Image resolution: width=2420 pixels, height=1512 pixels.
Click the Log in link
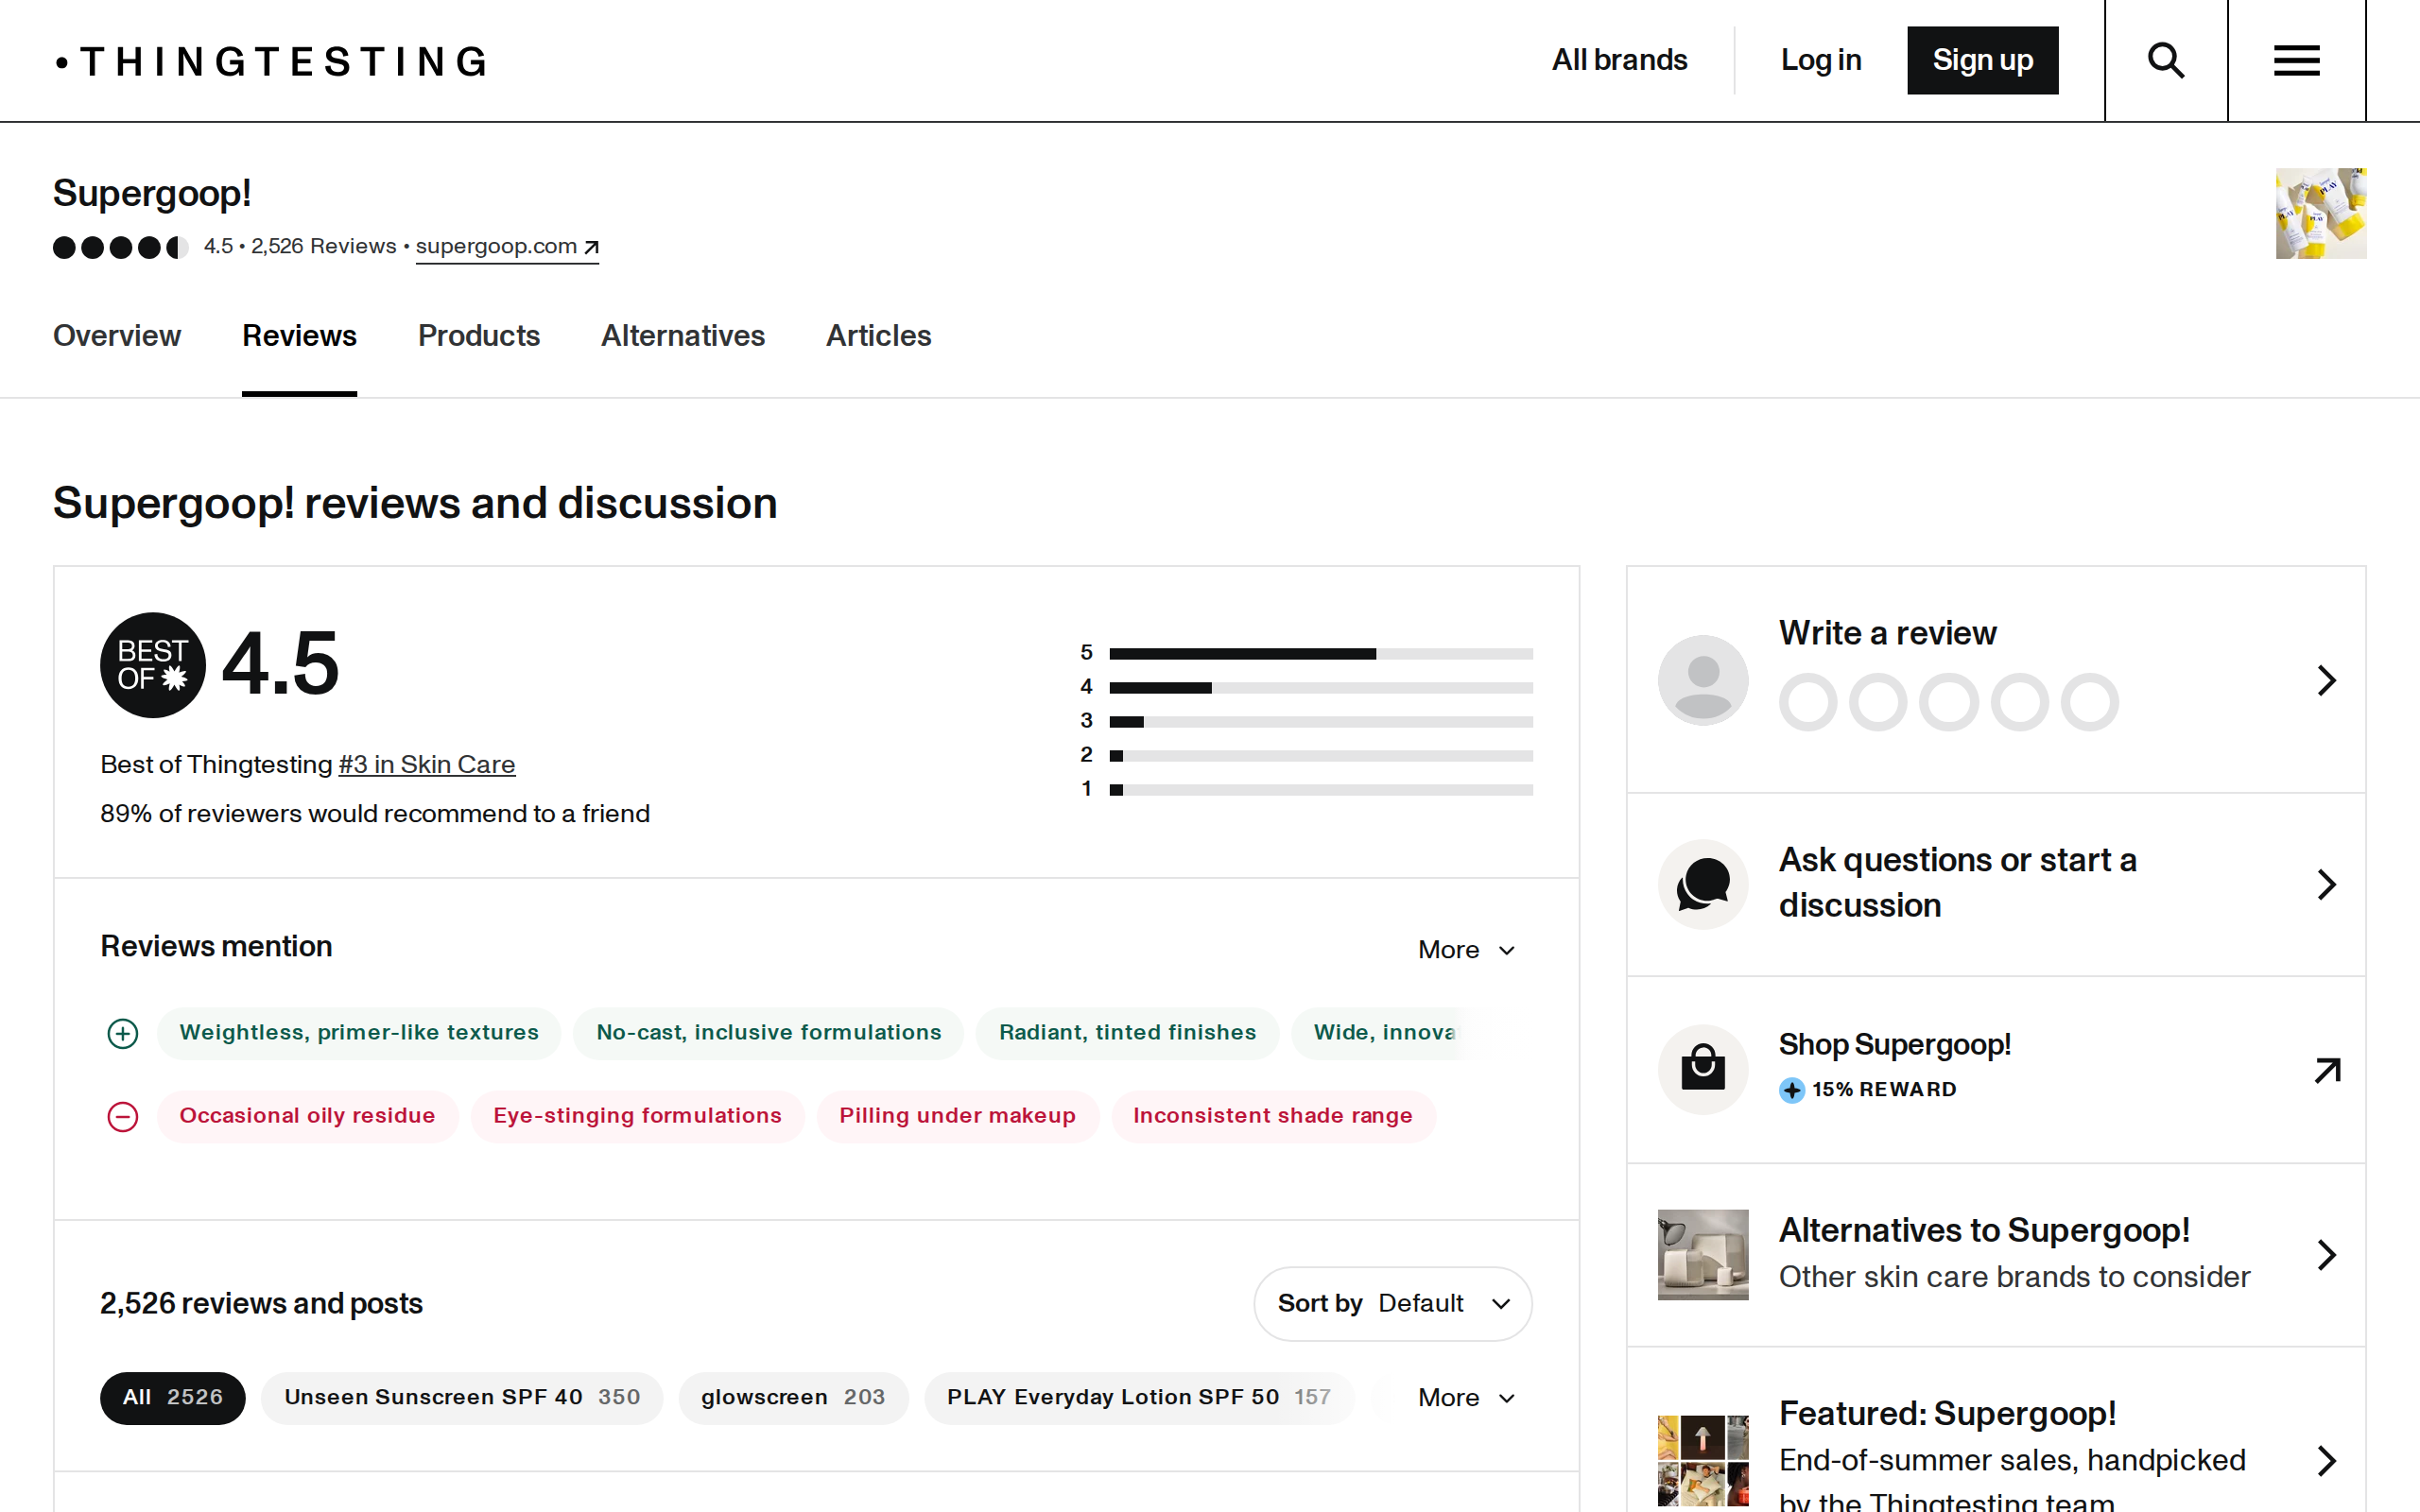[1821, 60]
